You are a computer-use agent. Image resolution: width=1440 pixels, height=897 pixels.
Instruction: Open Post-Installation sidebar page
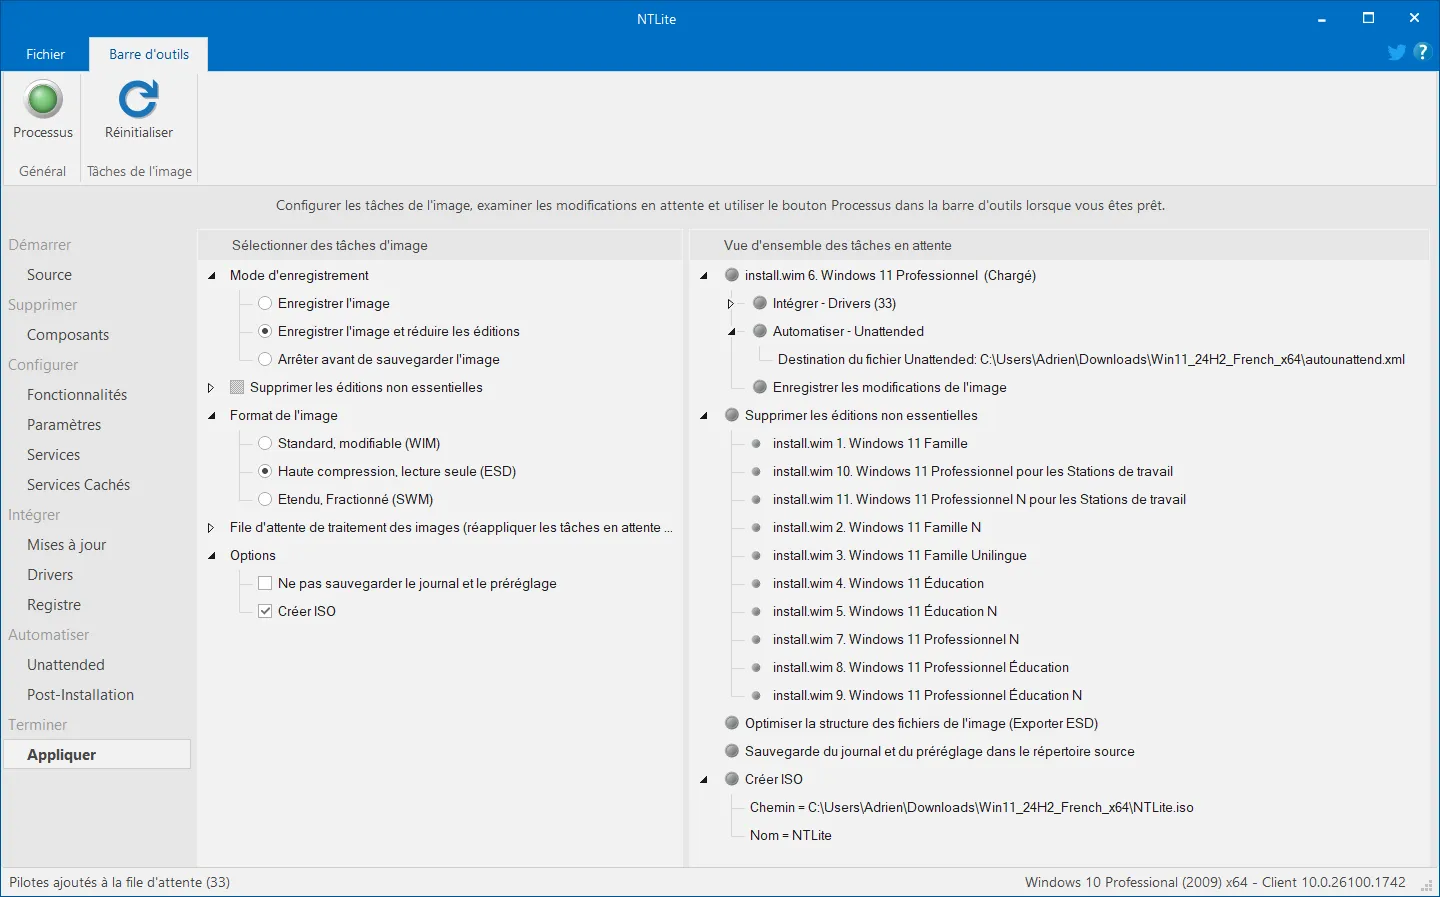[80, 695]
